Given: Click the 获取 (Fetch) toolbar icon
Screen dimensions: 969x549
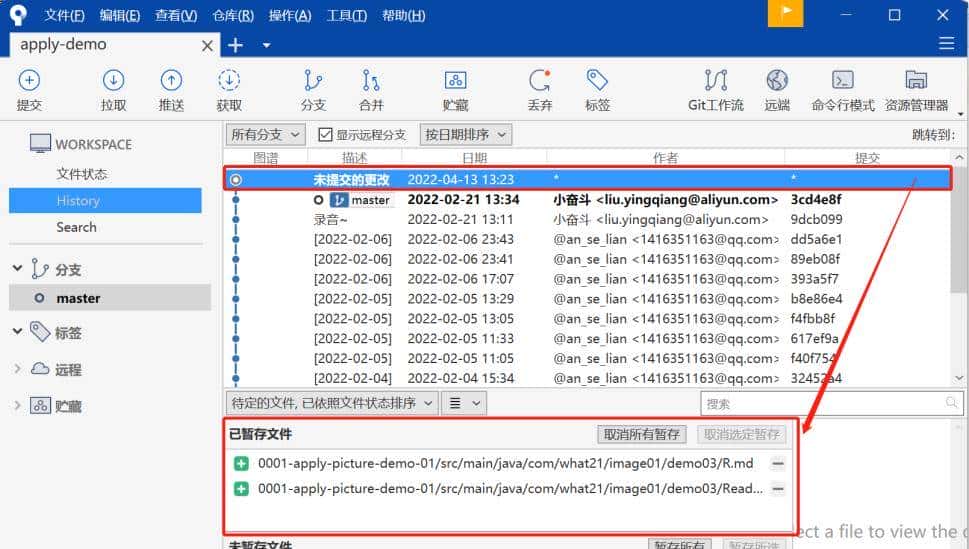Looking at the screenshot, I should click(229, 80).
